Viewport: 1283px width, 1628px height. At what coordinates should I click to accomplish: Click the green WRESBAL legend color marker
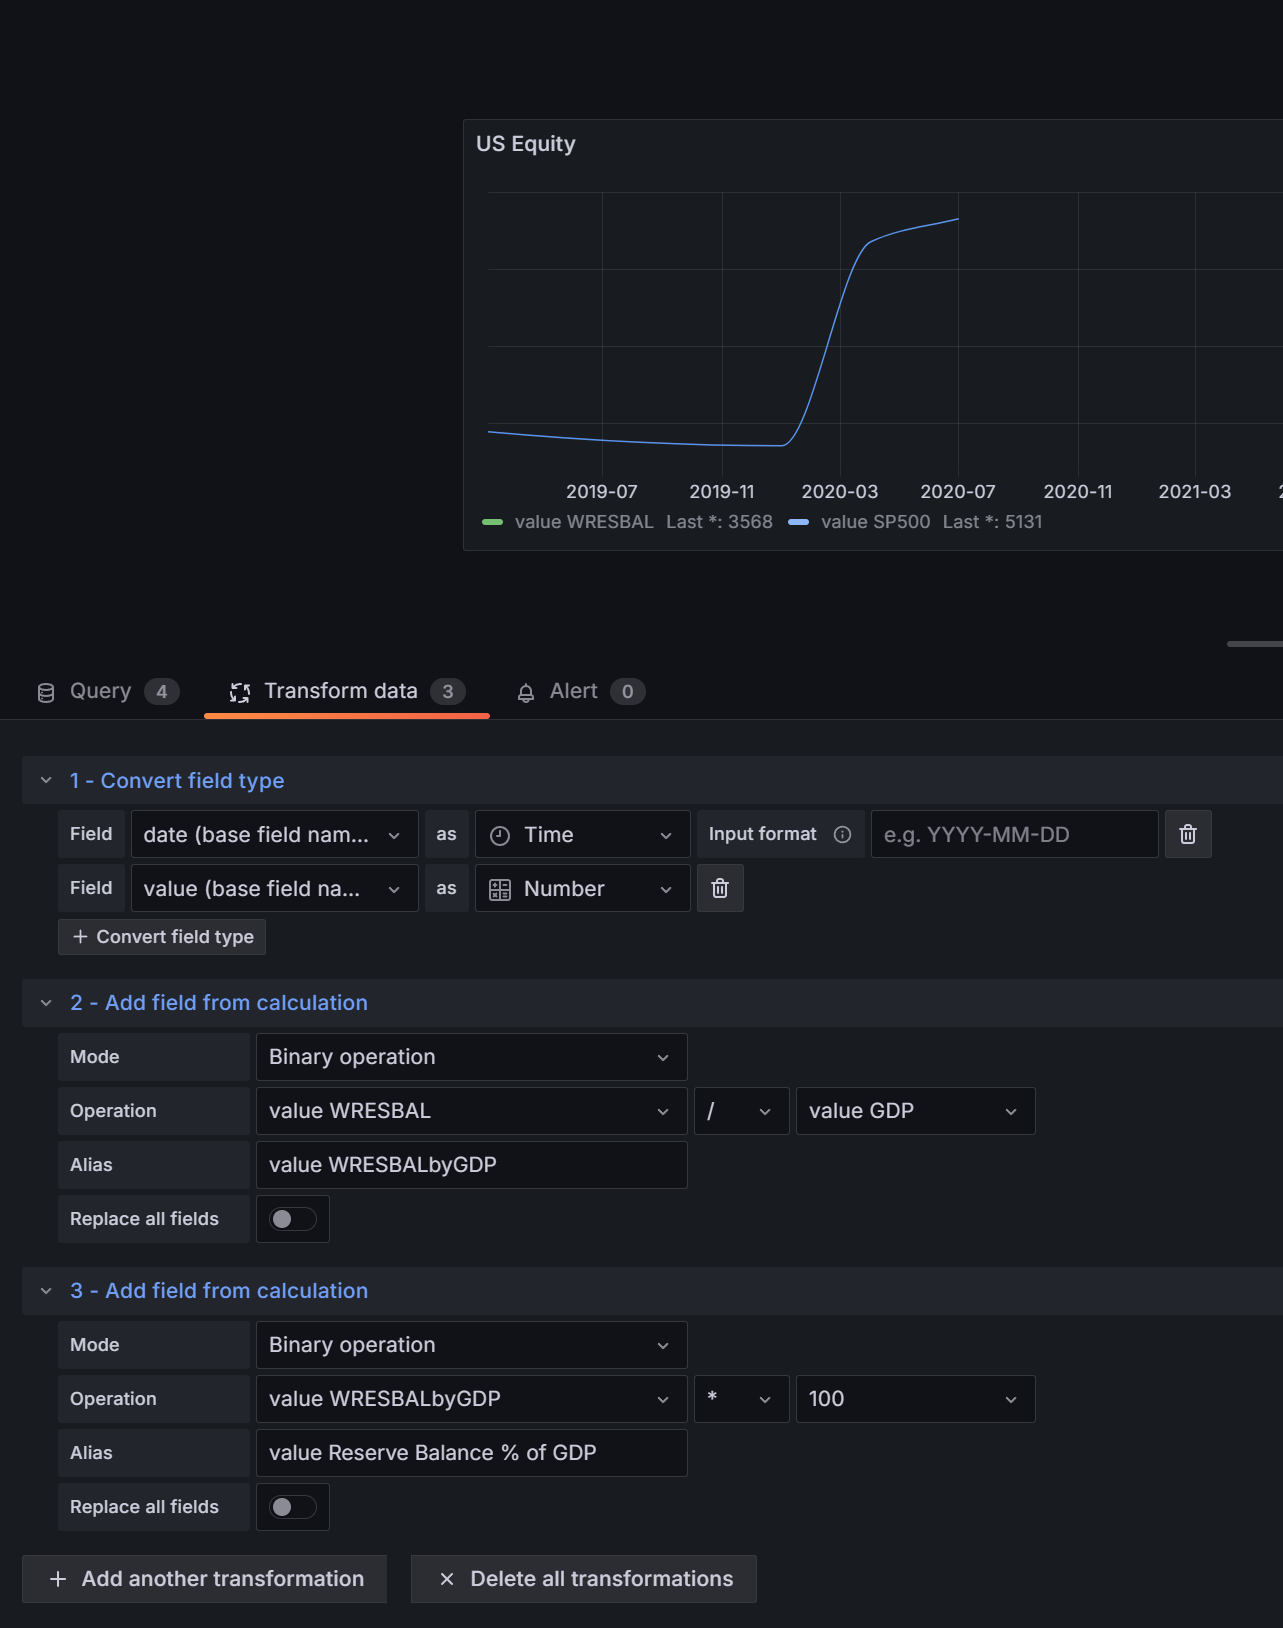pos(492,522)
